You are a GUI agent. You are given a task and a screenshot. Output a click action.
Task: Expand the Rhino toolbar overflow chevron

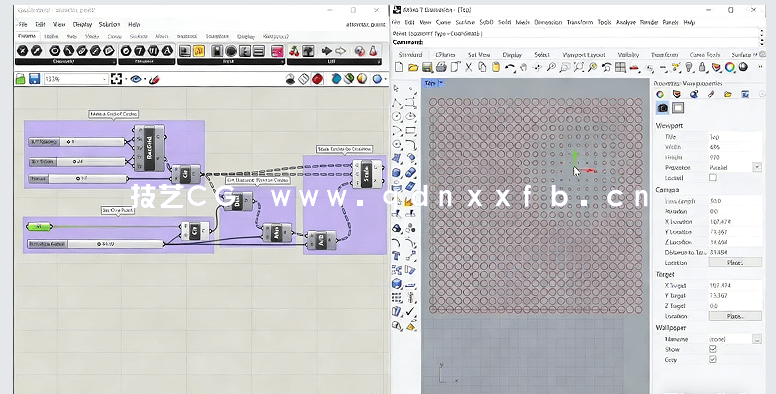tap(760, 67)
